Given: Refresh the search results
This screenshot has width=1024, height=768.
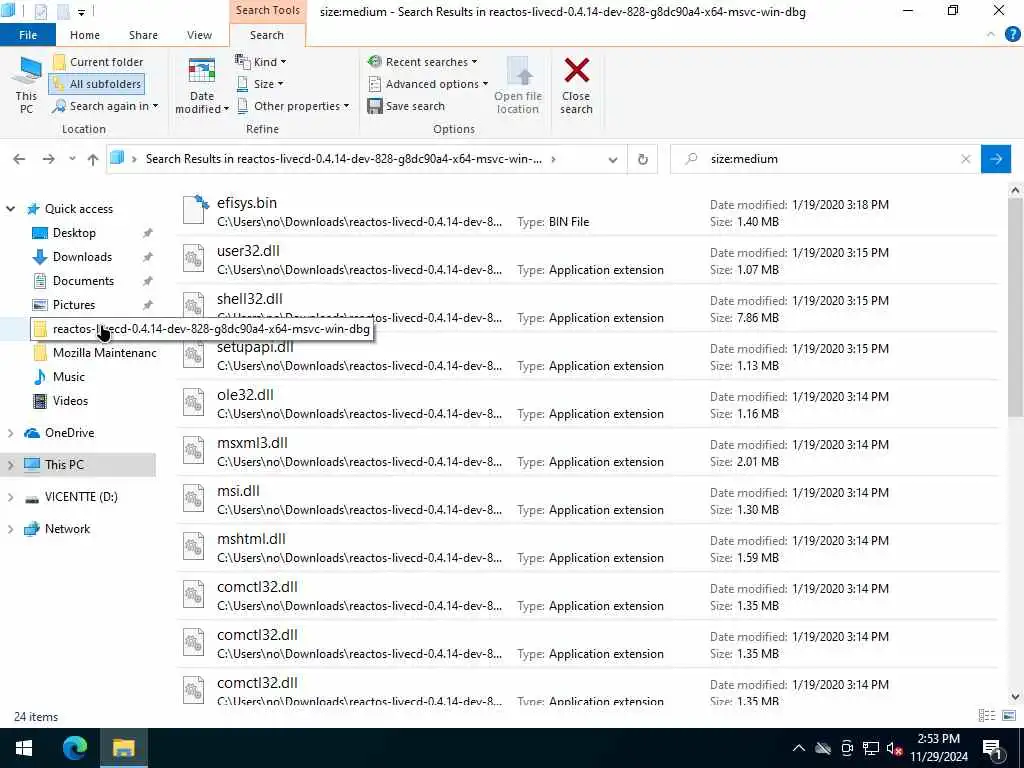Looking at the screenshot, I should [x=643, y=159].
